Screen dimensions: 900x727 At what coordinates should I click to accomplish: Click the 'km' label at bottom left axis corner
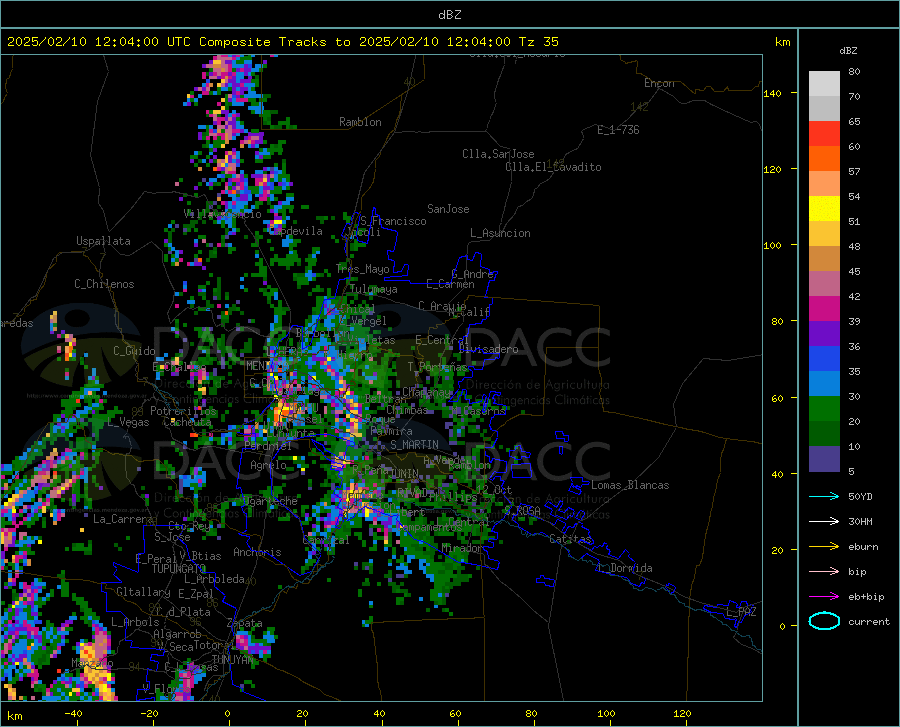tap(14, 716)
